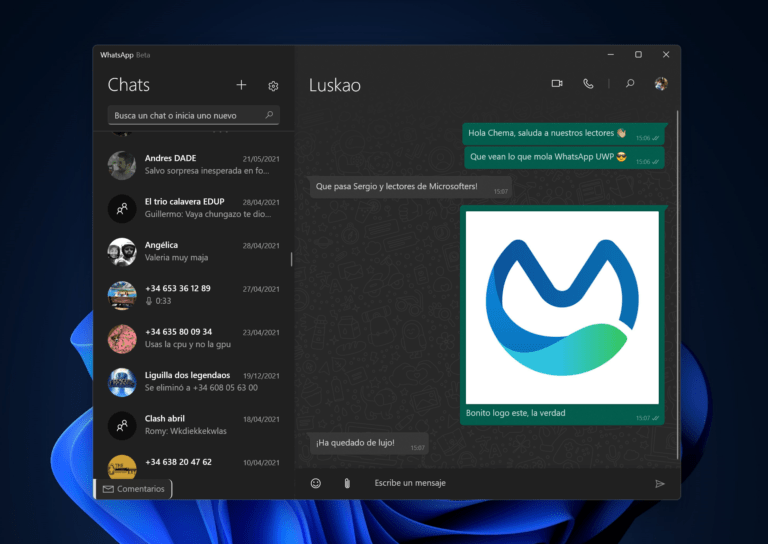Screen dimensions: 768x544
Task: Open the El trio calavera EDUP chat
Action: (194, 208)
